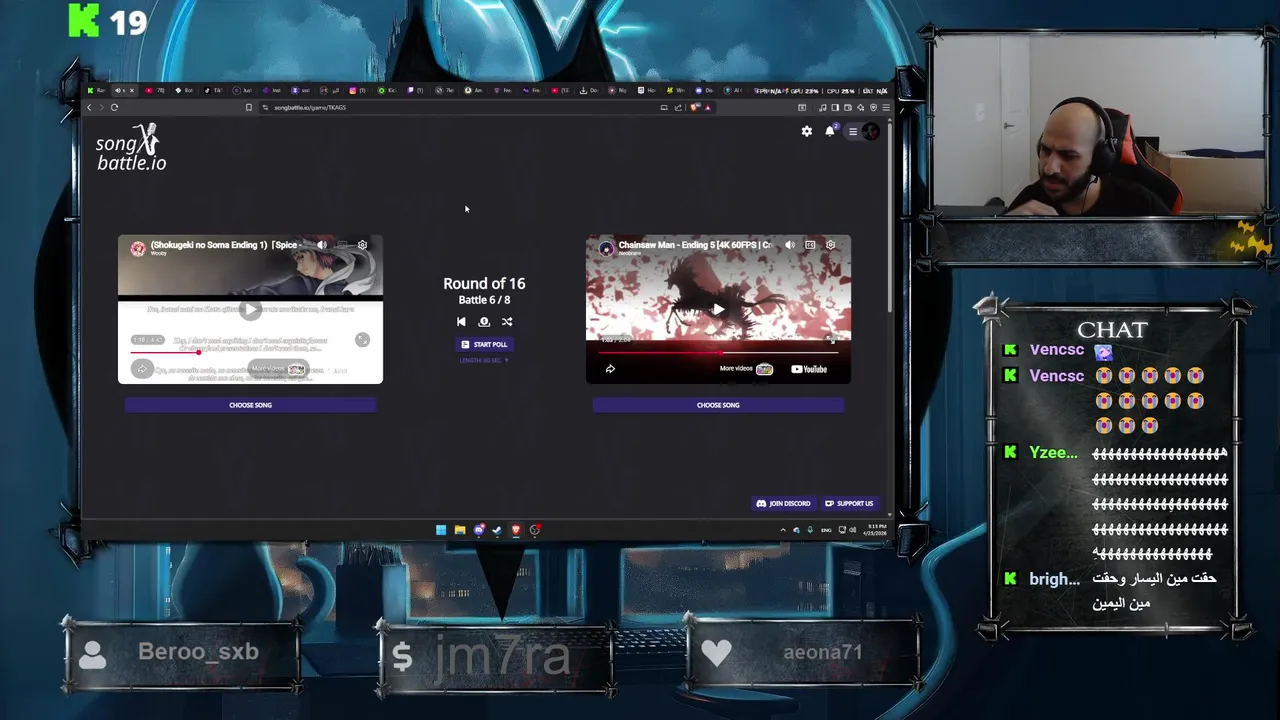Open the user profile avatar
The height and width of the screenshot is (720, 1280).
point(871,131)
